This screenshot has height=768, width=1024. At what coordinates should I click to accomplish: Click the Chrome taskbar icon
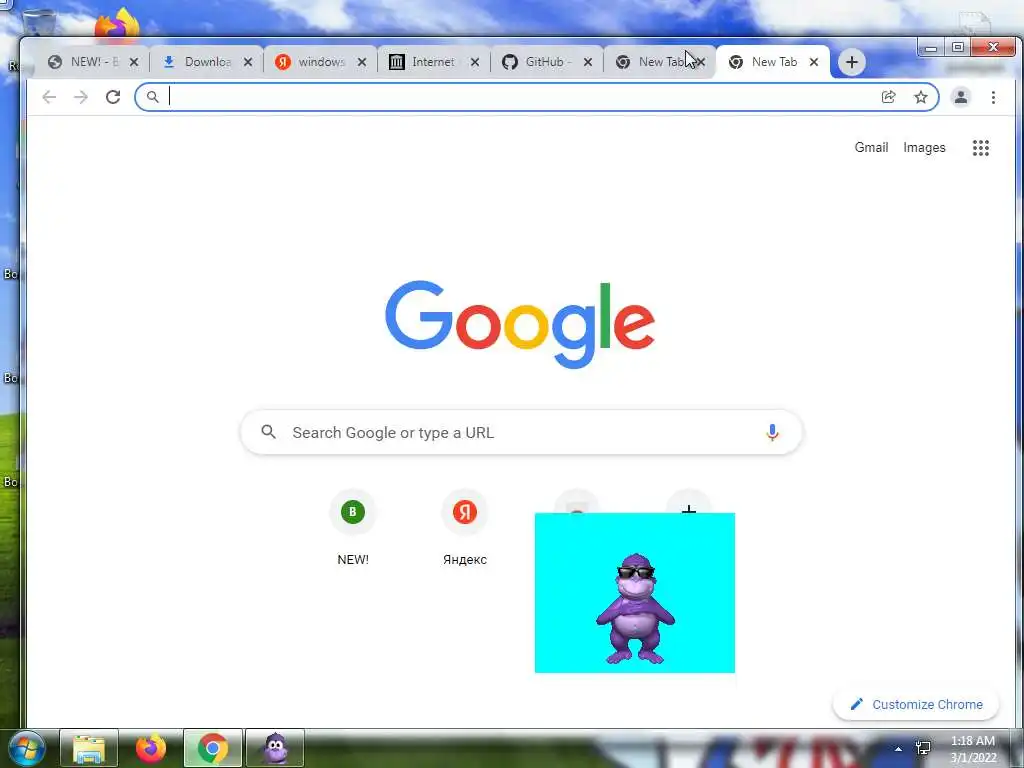pos(213,748)
